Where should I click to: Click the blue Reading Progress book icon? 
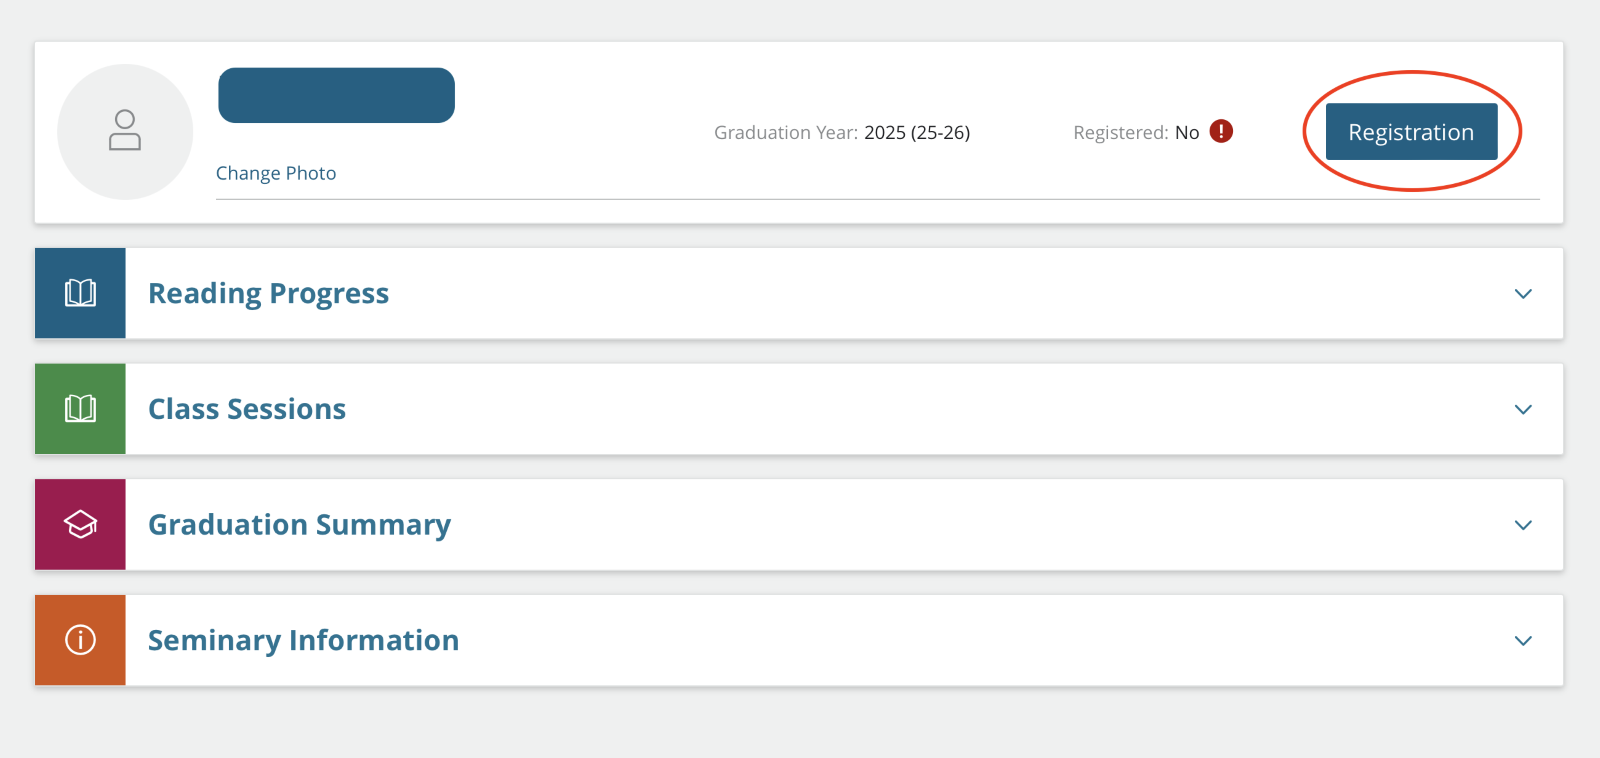pos(80,293)
